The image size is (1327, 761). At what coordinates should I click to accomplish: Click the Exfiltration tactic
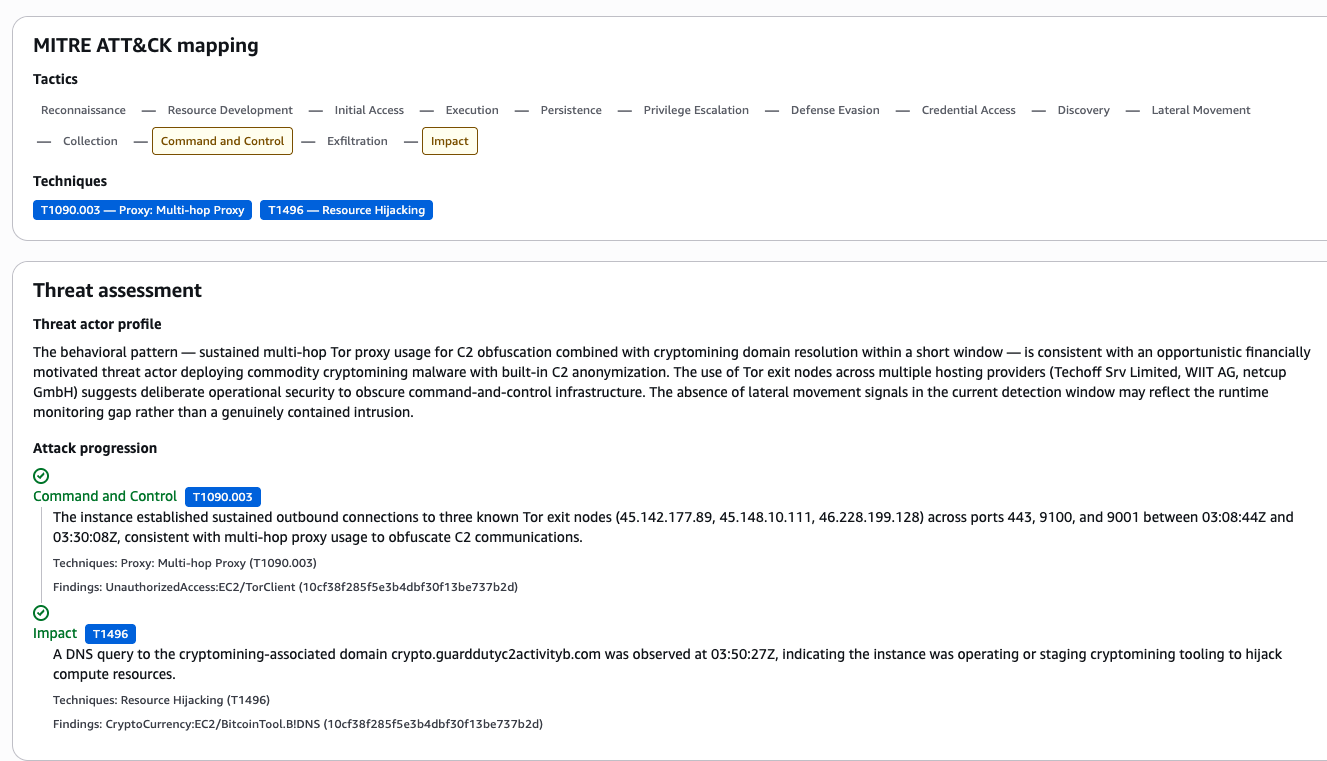point(357,141)
